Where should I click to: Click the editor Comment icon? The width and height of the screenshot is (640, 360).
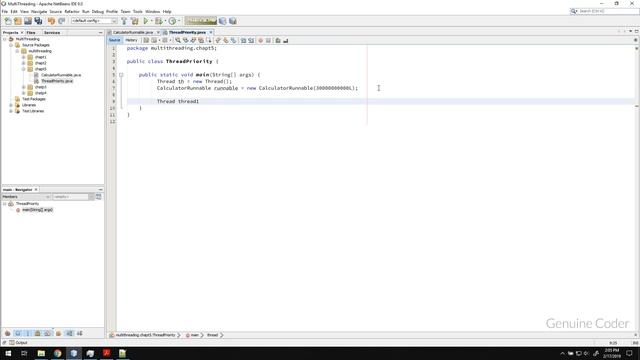[278, 40]
